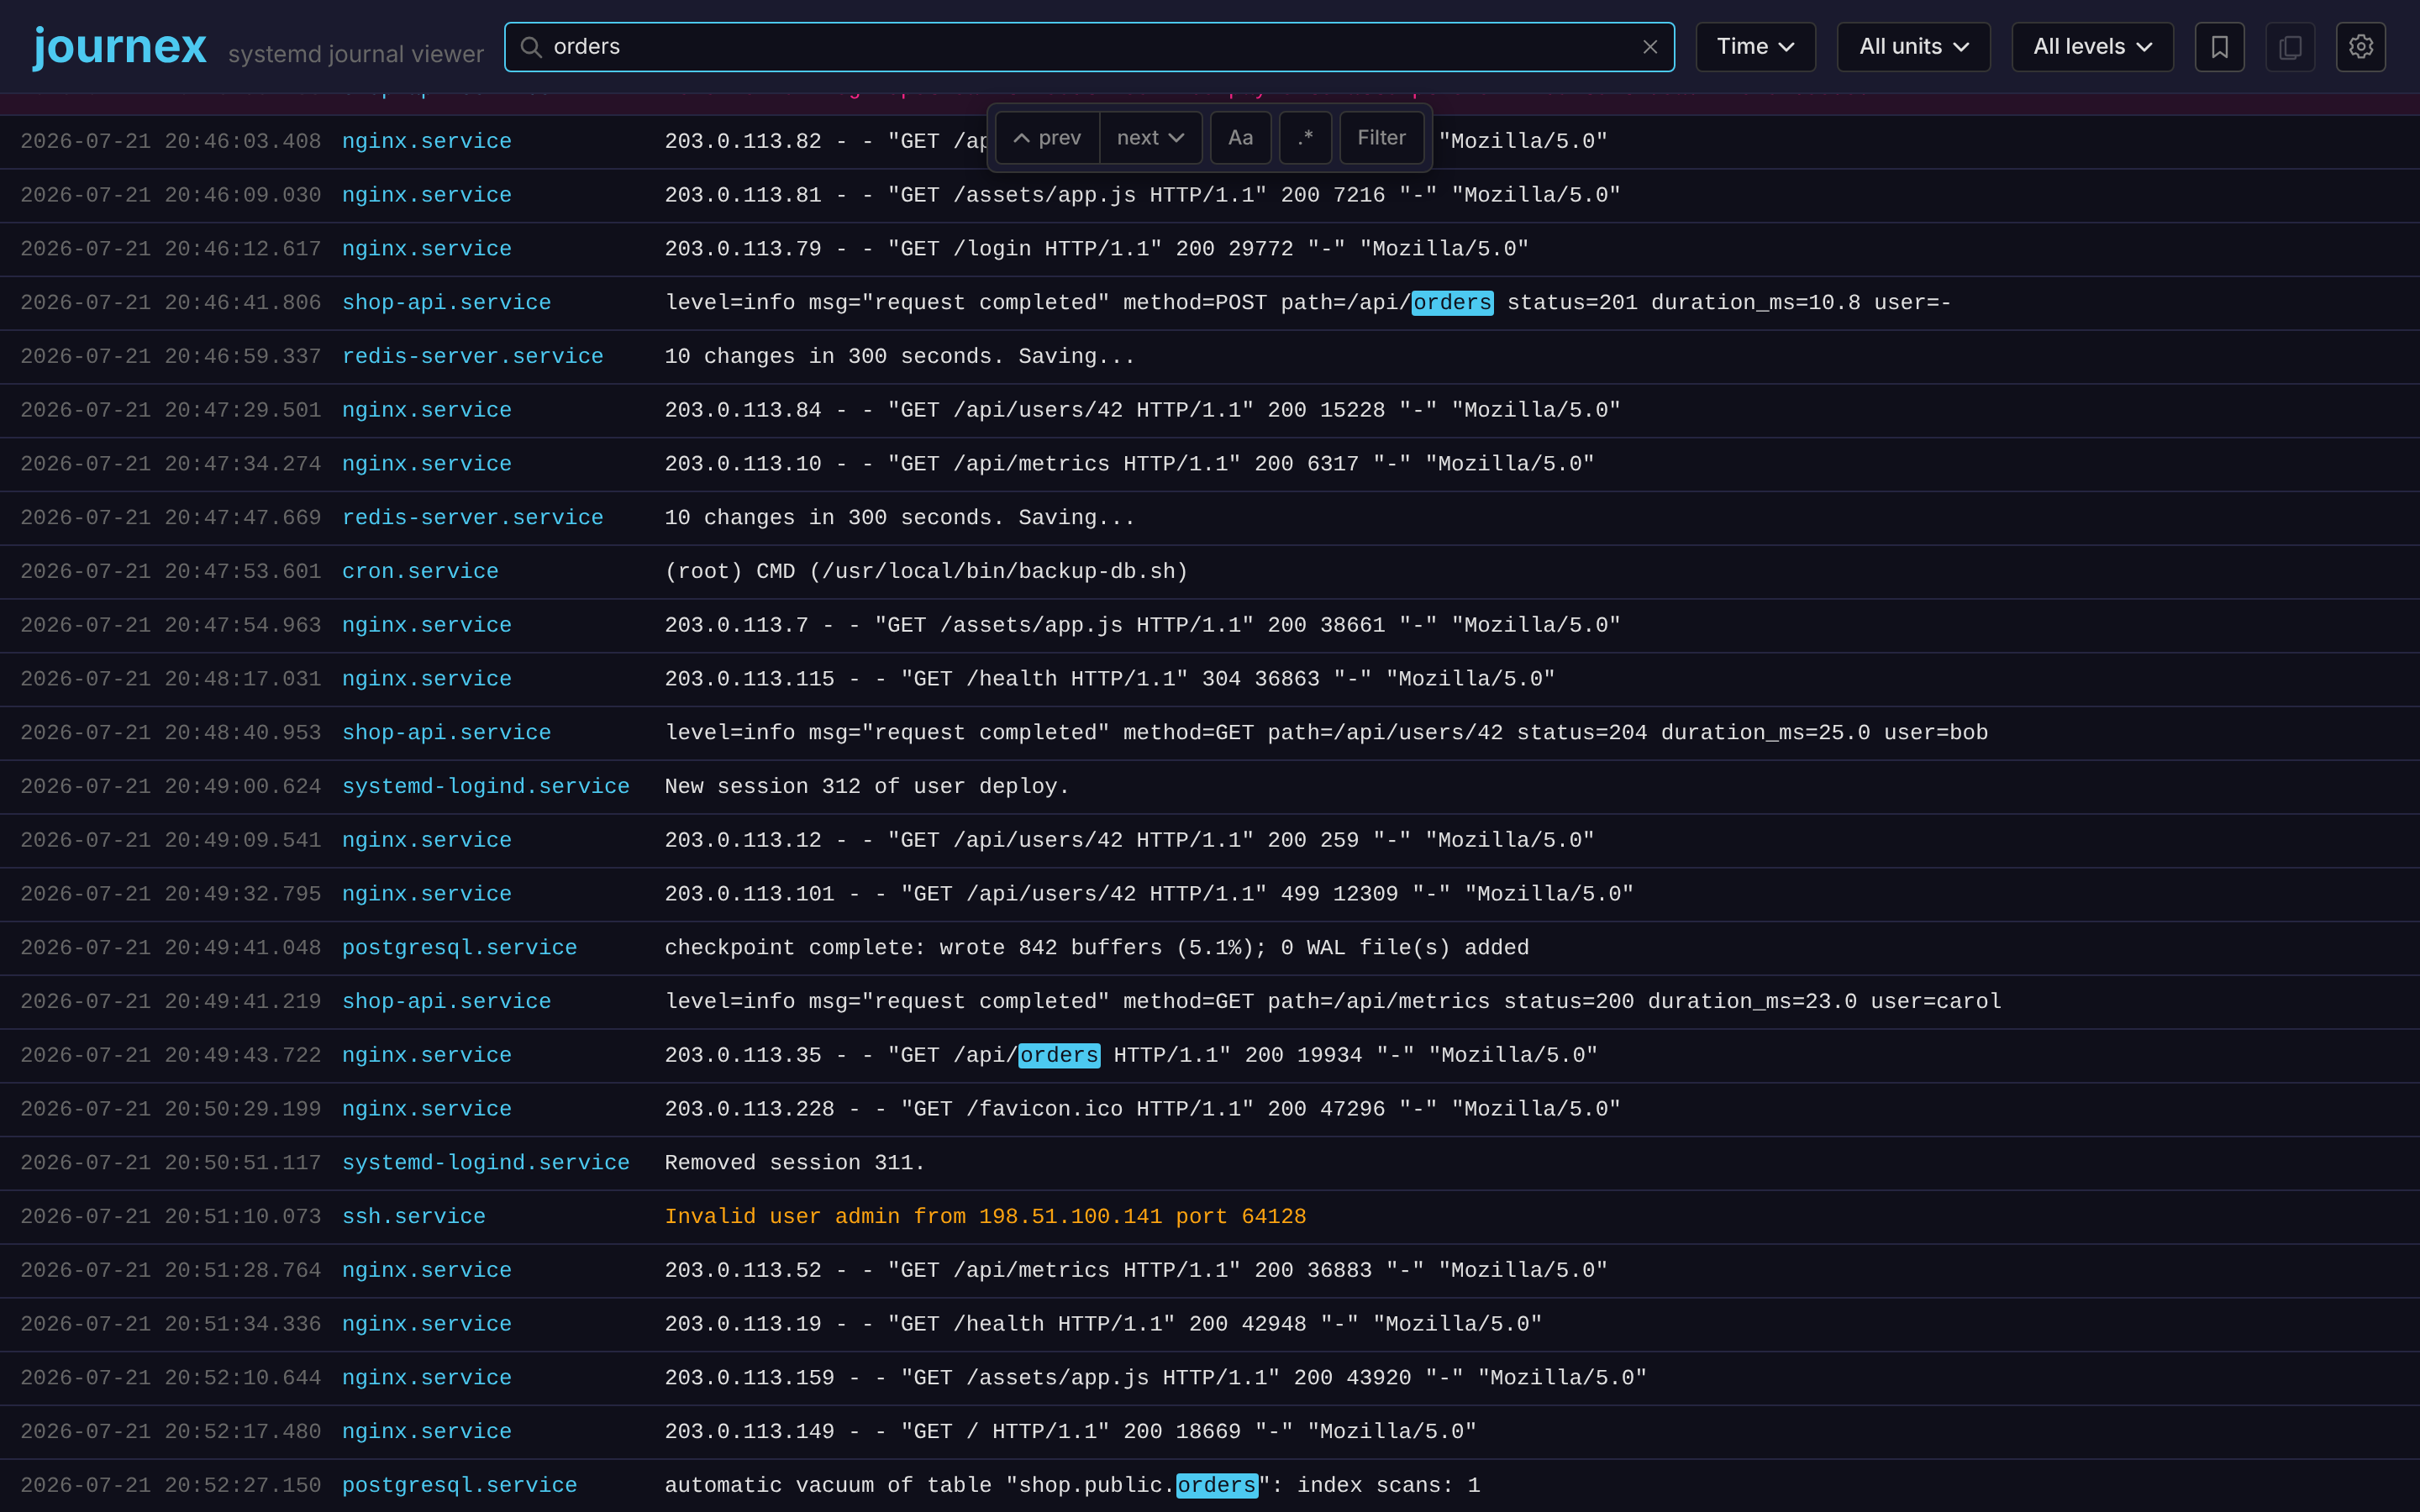This screenshot has height=1512, width=2420.
Task: Select message for user=carol request
Action: coord(1333,1002)
